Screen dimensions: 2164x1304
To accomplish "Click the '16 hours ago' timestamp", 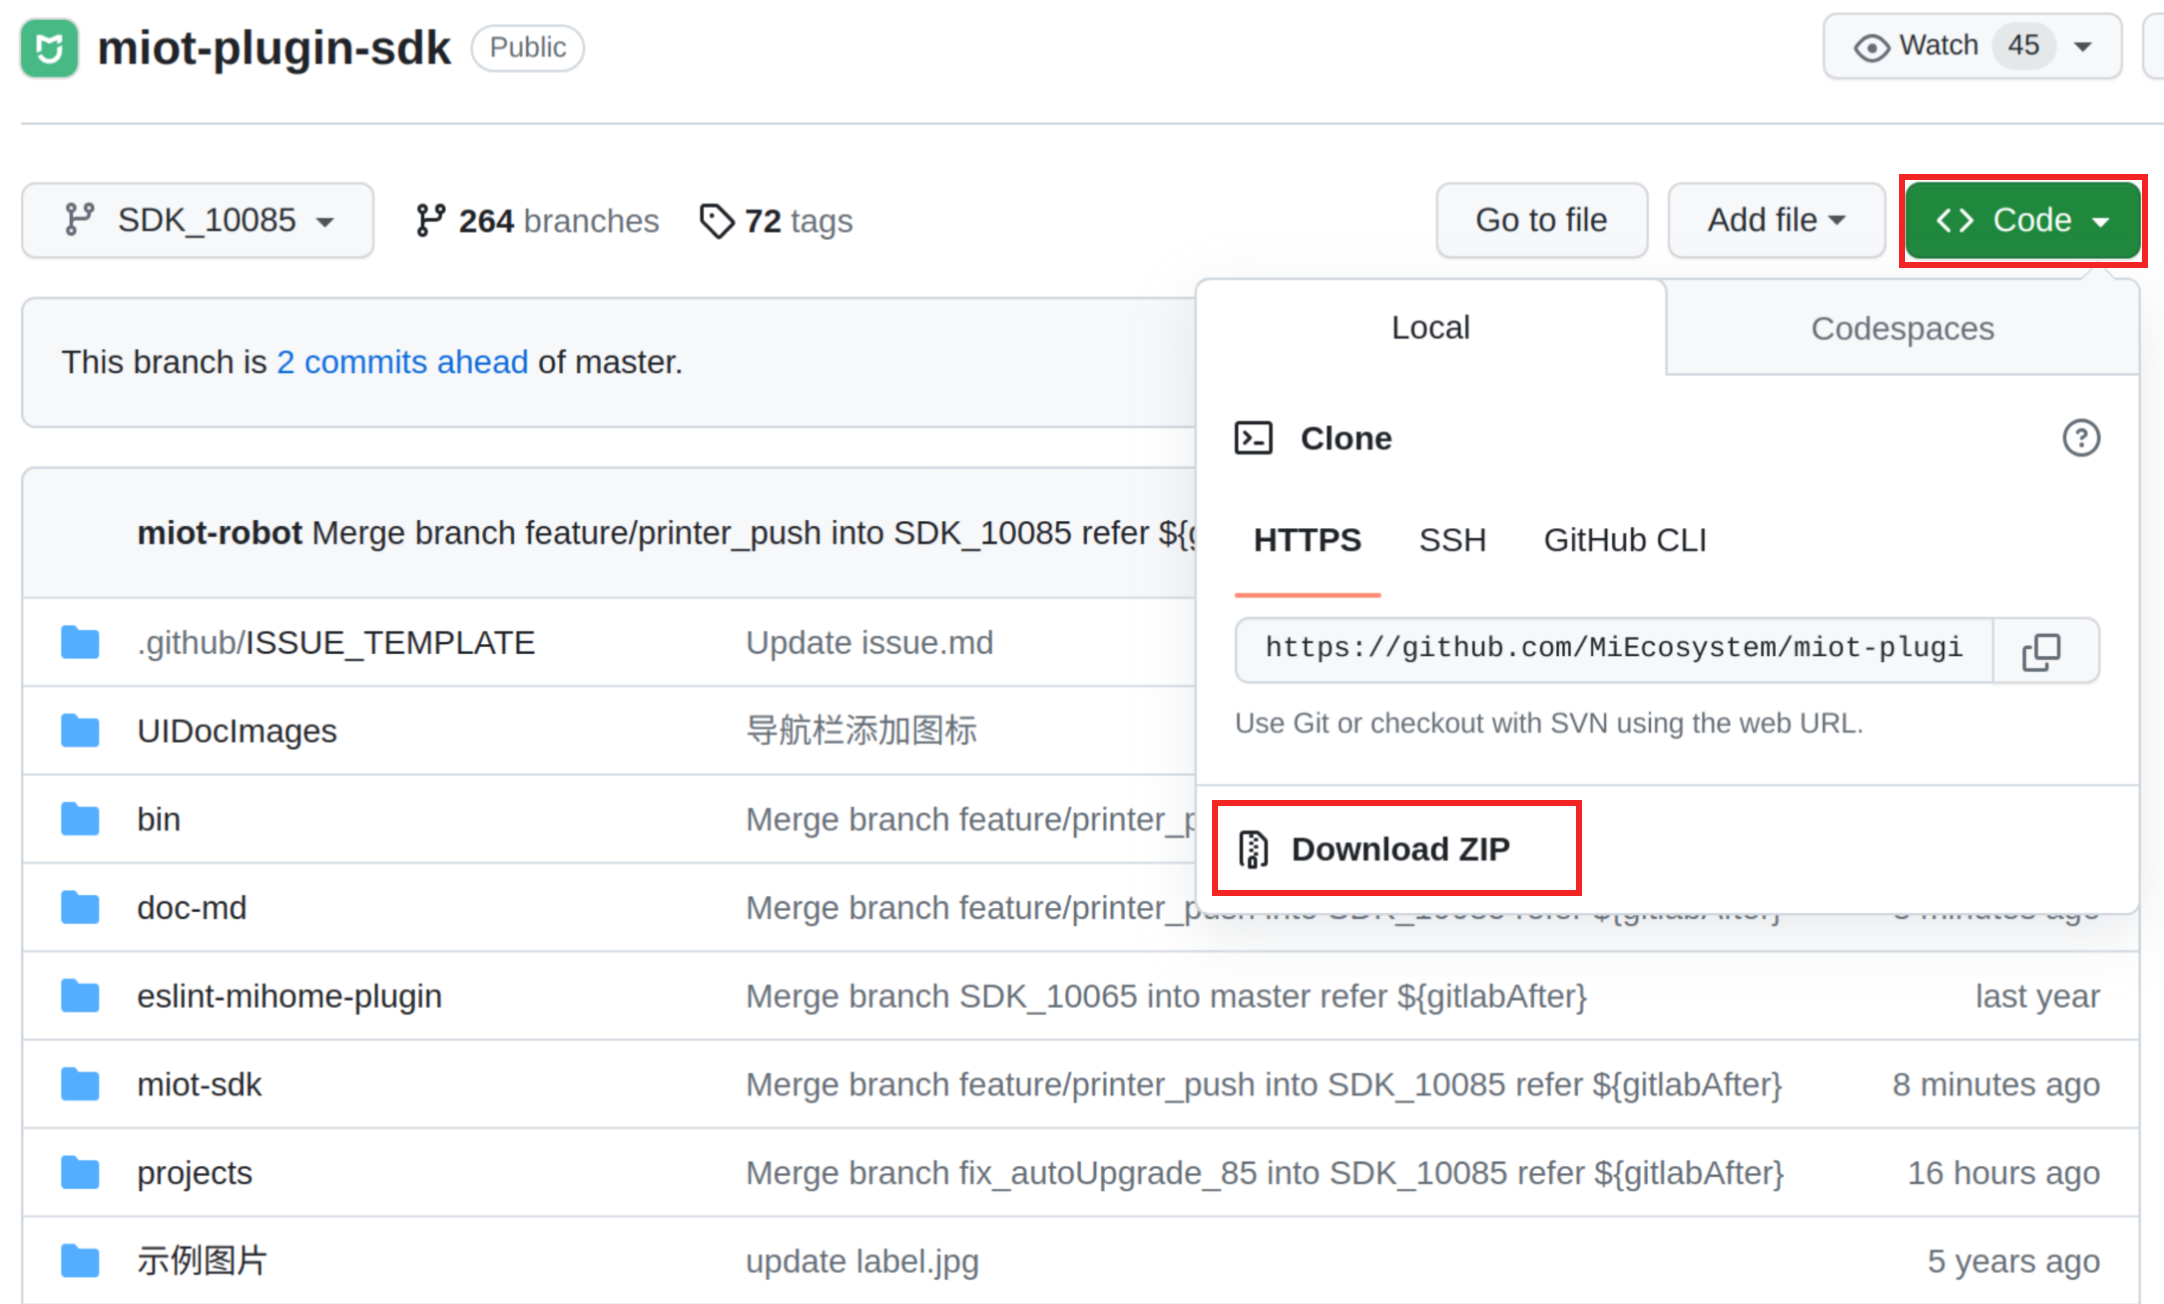I will pyautogui.click(x=2003, y=1173).
